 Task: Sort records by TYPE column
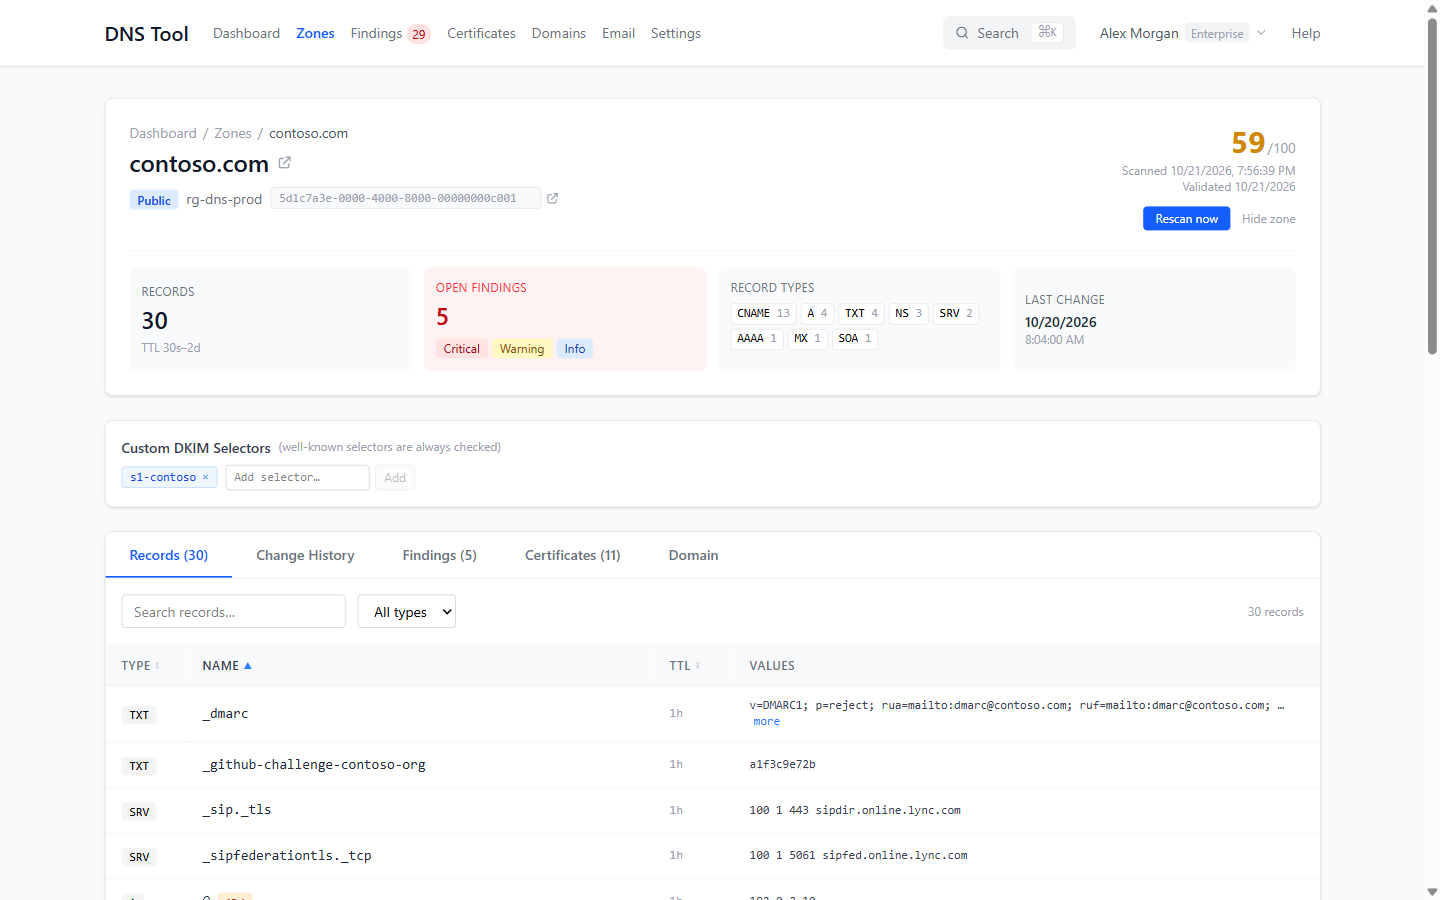tap(140, 666)
